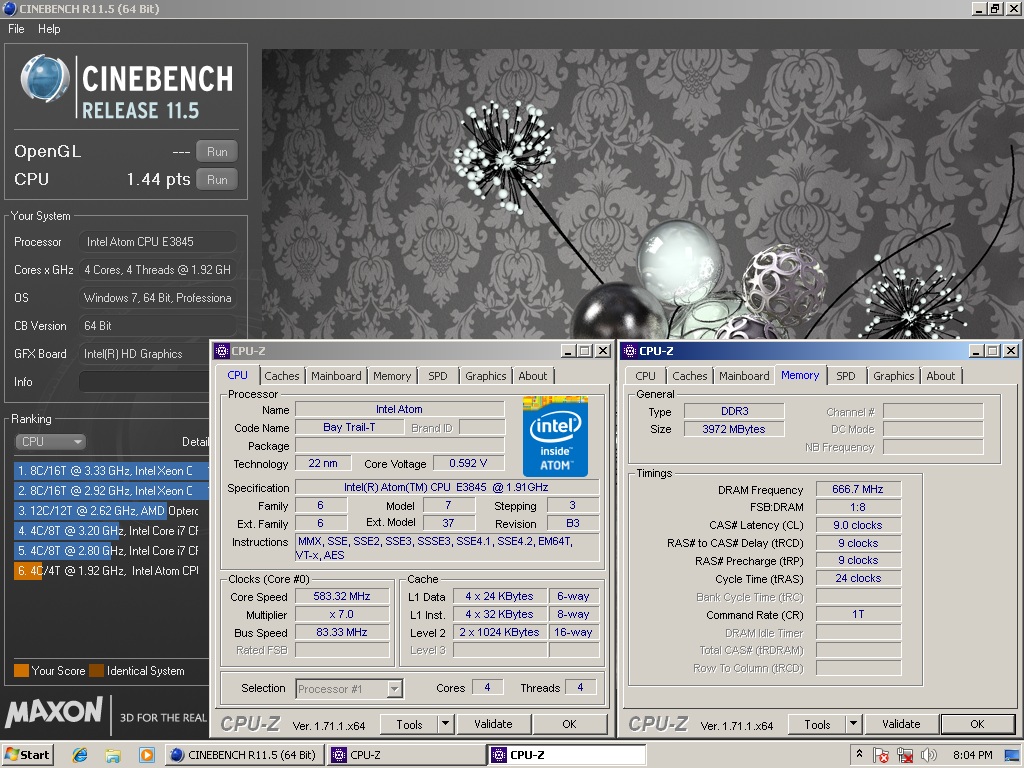Viewport: 1024px width, 768px height.
Task: Switch to About tab in left CPU-Z window
Action: coord(533,376)
